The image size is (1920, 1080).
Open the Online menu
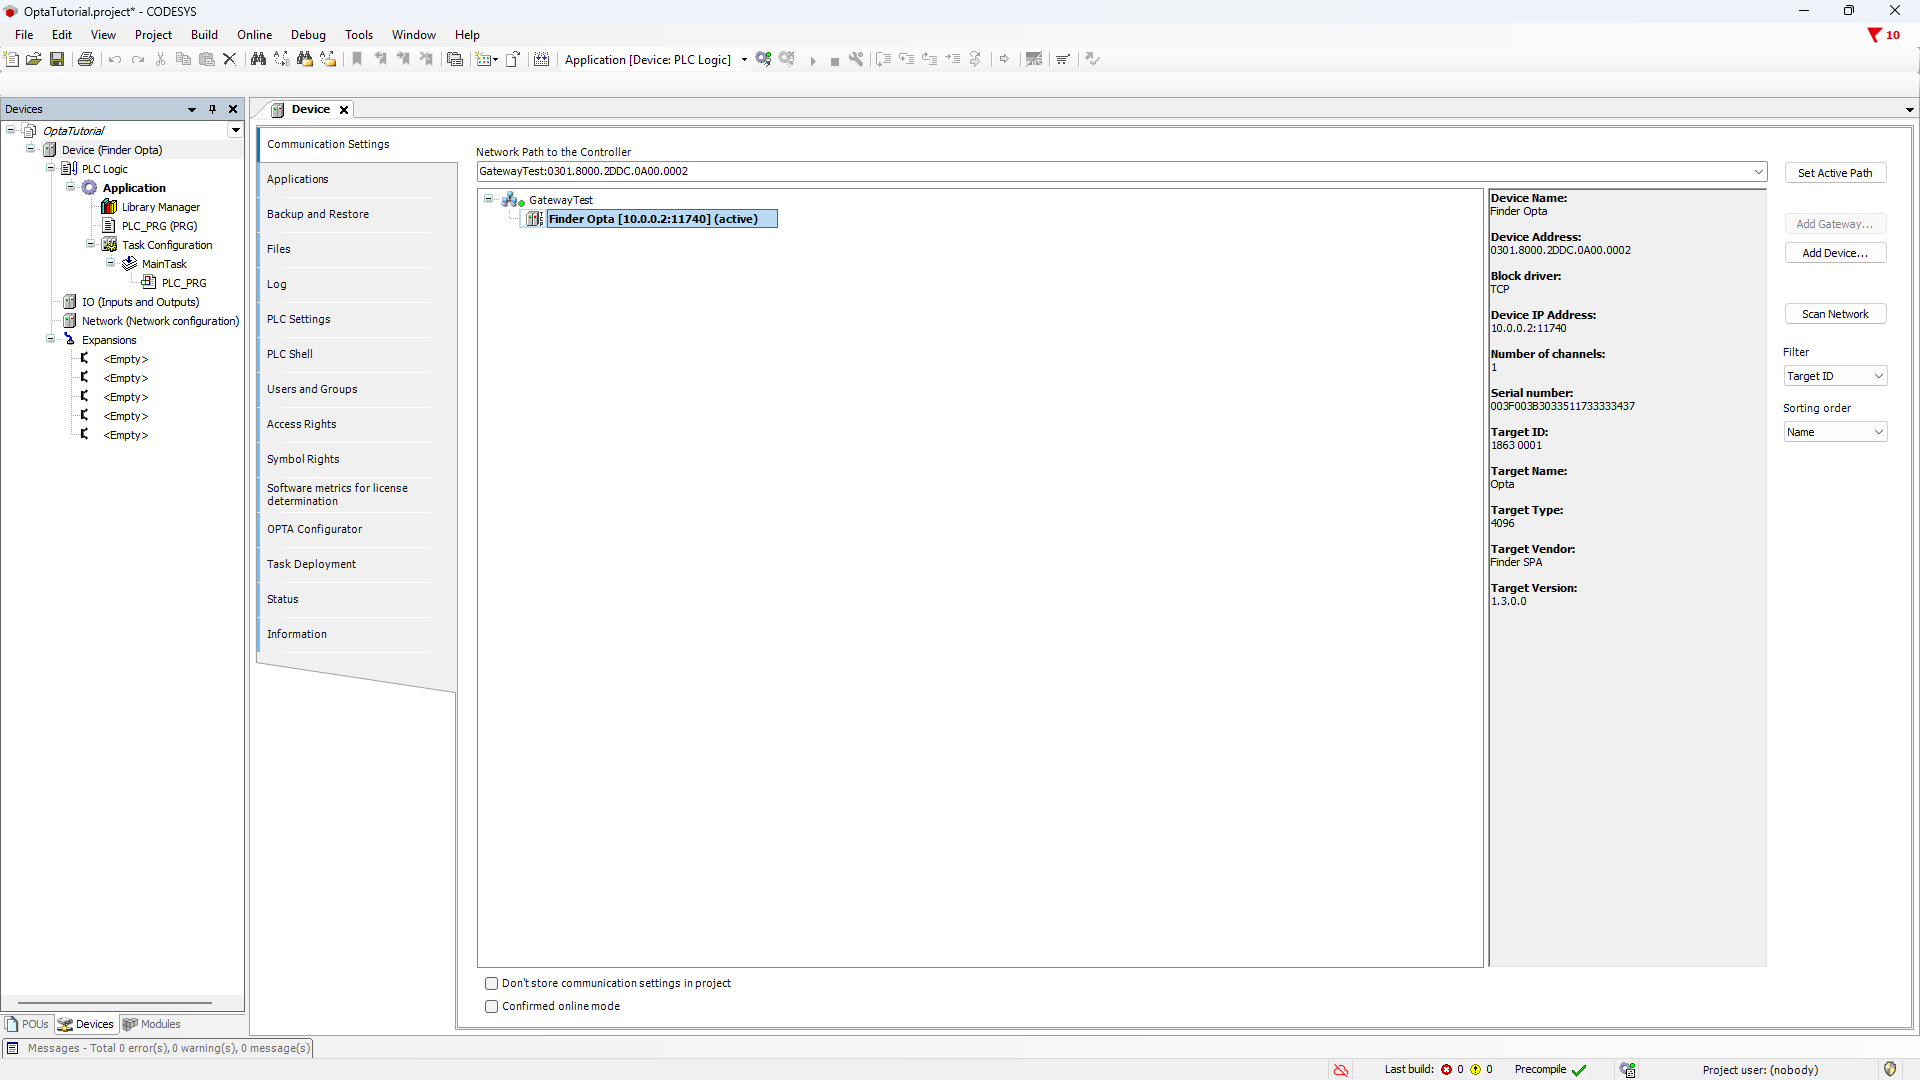(x=254, y=35)
